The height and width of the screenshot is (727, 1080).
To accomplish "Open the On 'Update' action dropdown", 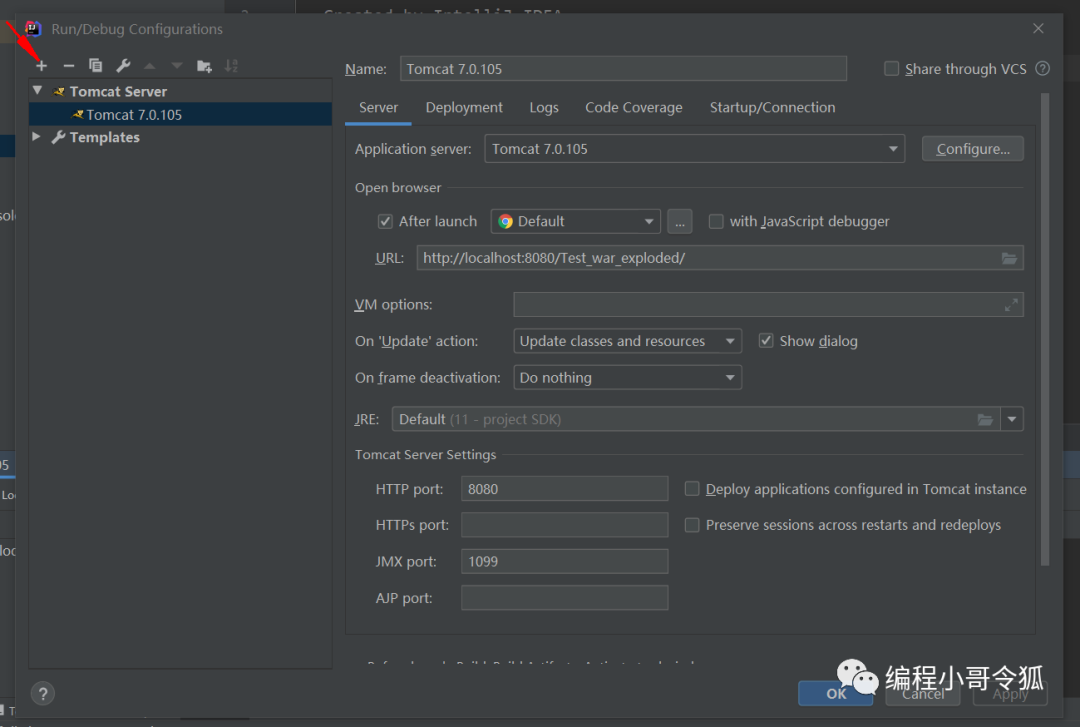I will click(x=627, y=340).
